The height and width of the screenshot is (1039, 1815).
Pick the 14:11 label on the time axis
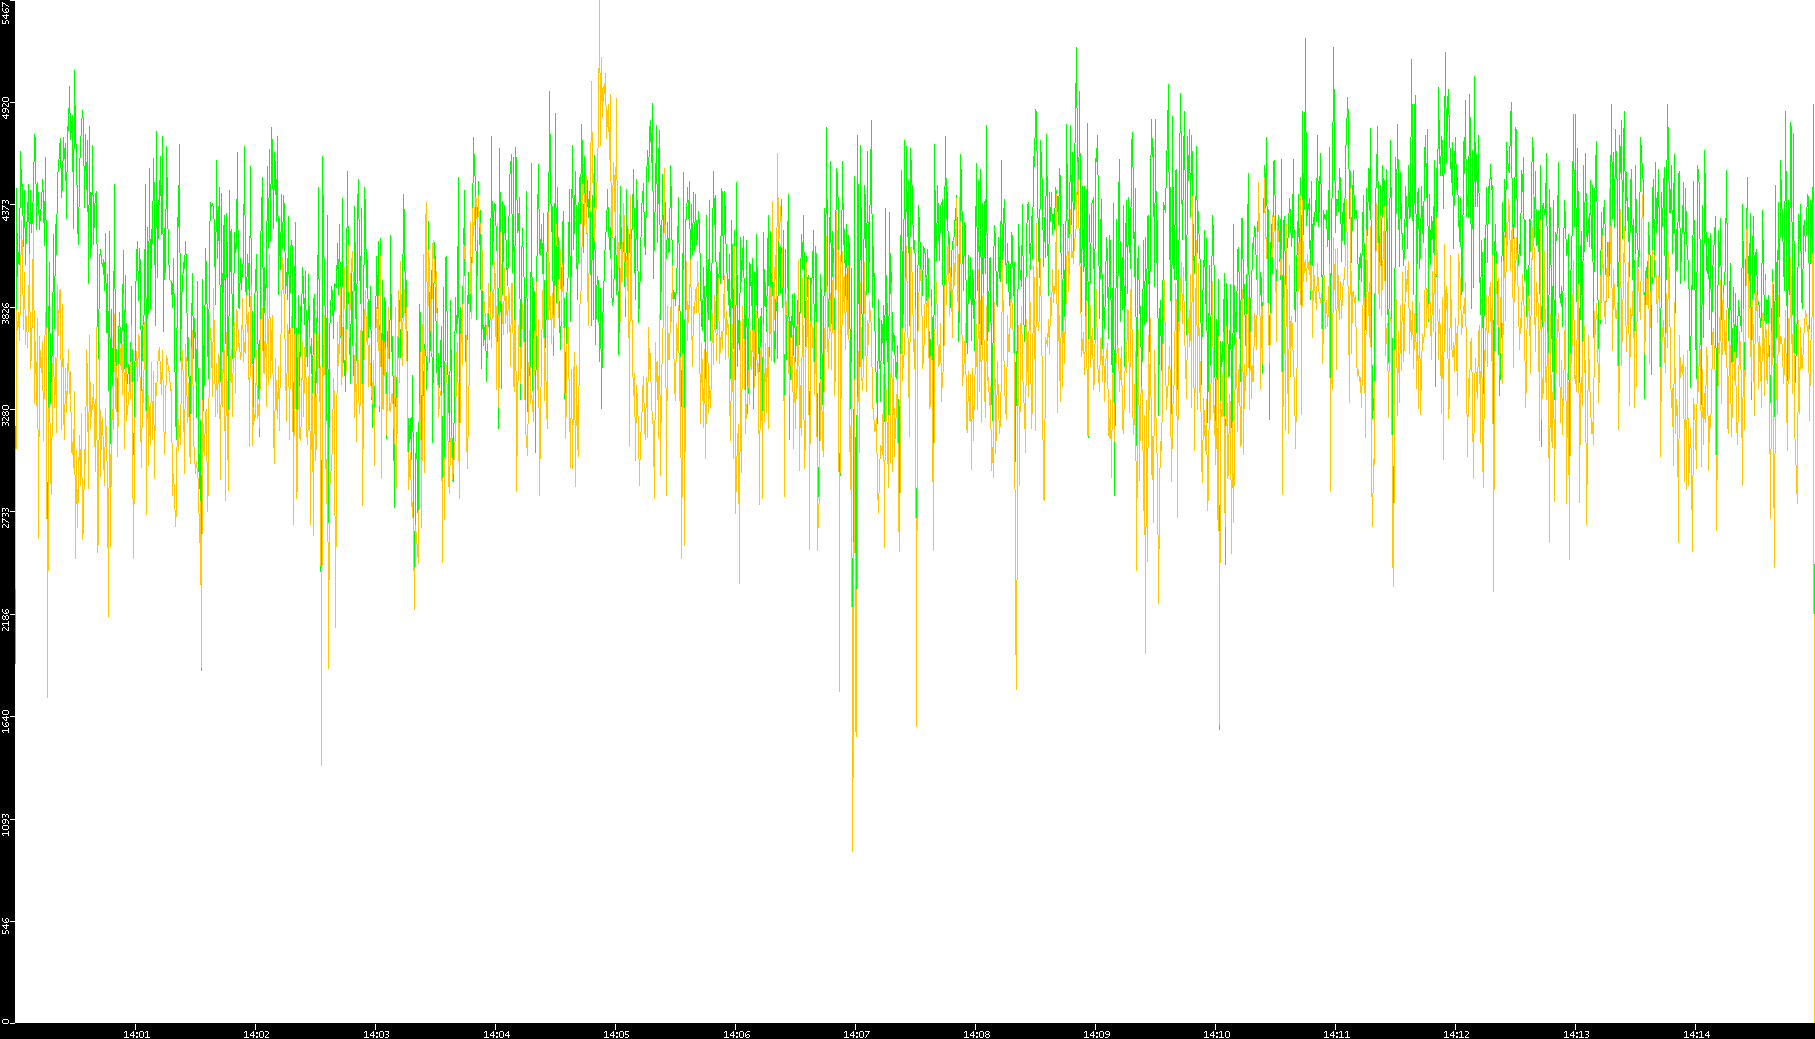click(1336, 1034)
